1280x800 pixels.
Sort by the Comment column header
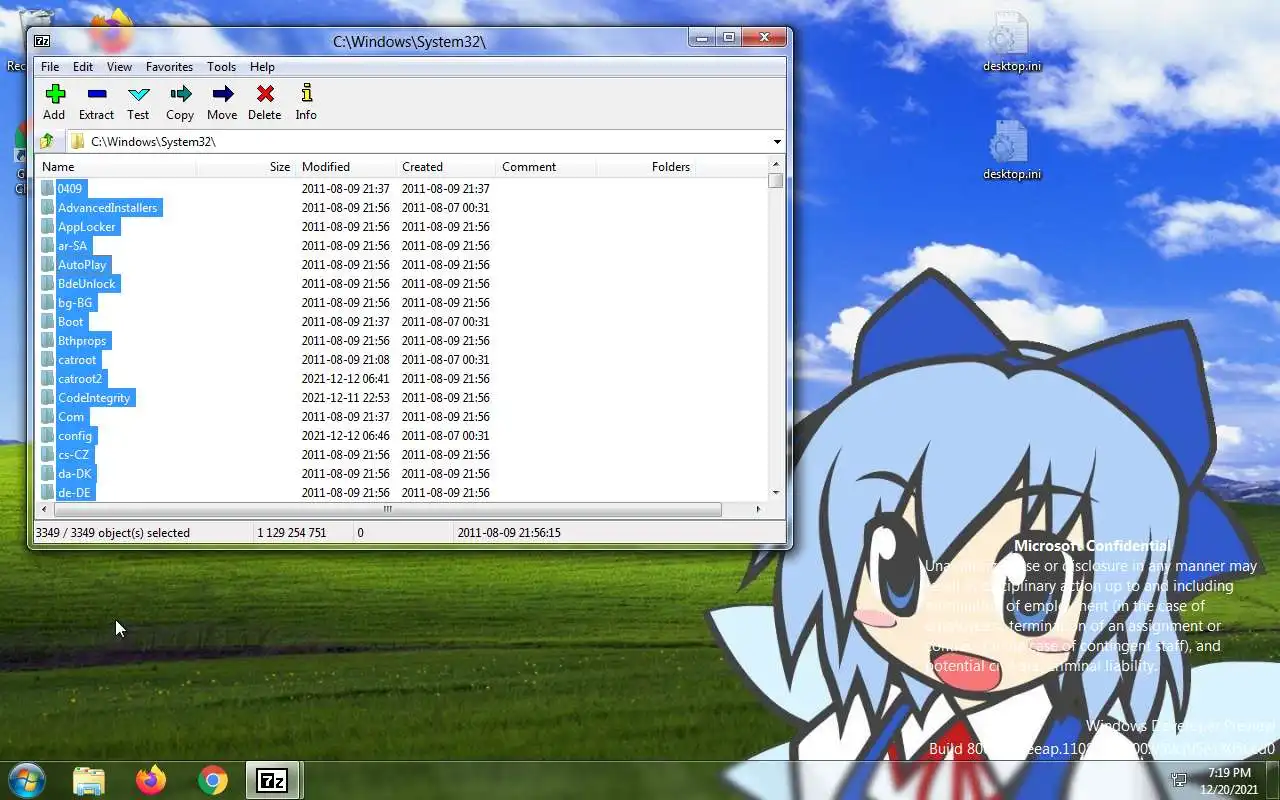[x=546, y=167]
